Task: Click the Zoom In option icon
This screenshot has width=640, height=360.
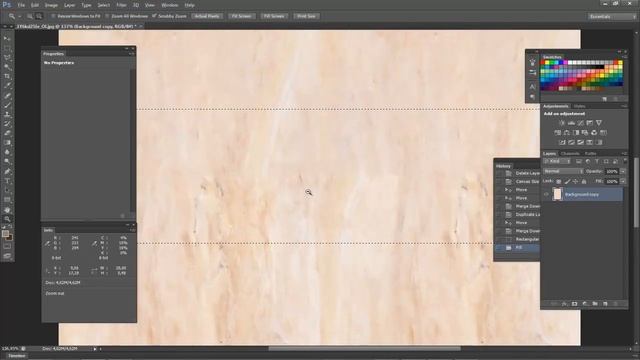Action: [x=30, y=16]
